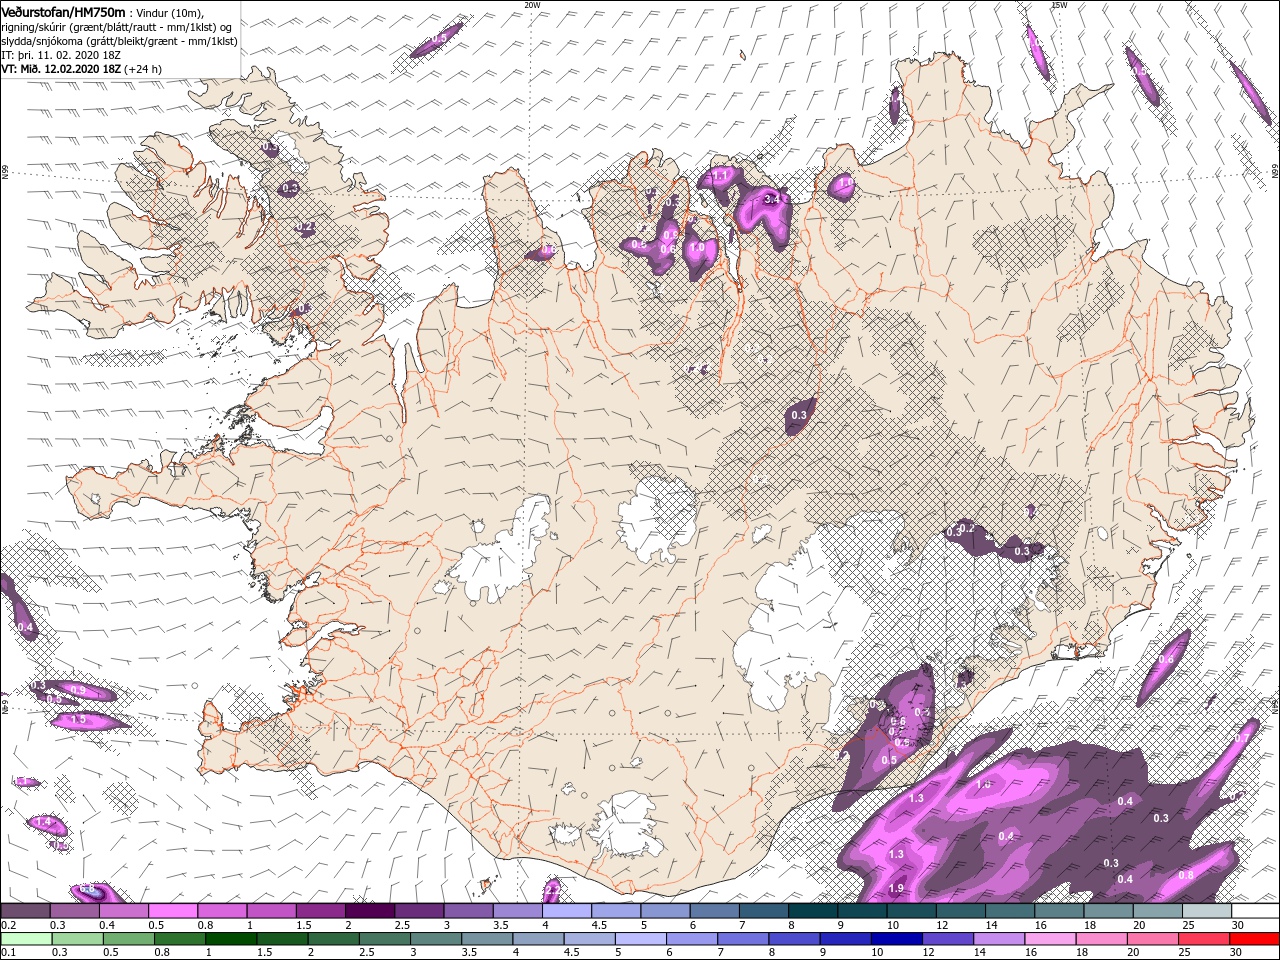Click the dark green 1 swatch in the rain legend
Image resolution: width=1280 pixels, height=960 pixels.
pos(231,939)
